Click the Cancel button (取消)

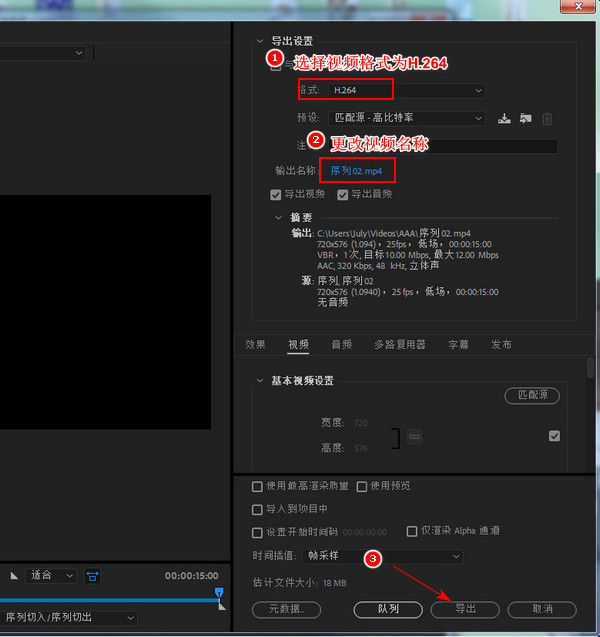point(542,609)
